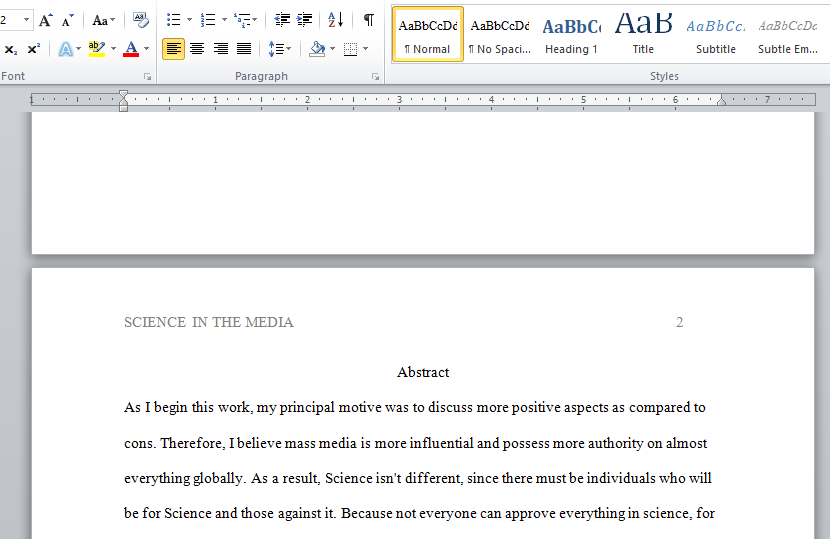Click the Shading paint bucket icon
This screenshot has width=830, height=539.
tap(317, 49)
